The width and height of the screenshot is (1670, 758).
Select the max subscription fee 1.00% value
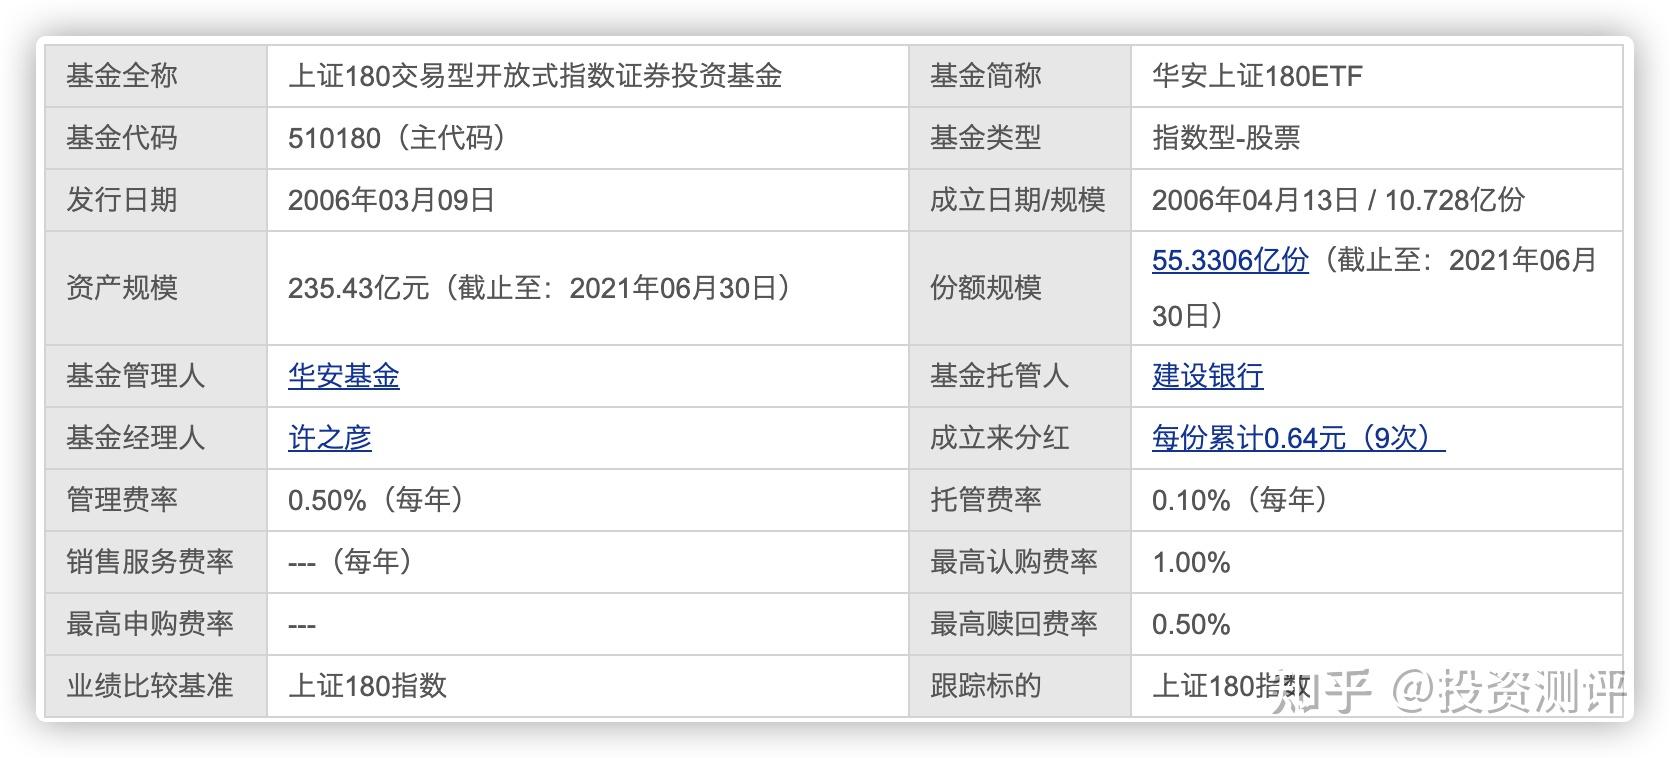[1190, 562]
